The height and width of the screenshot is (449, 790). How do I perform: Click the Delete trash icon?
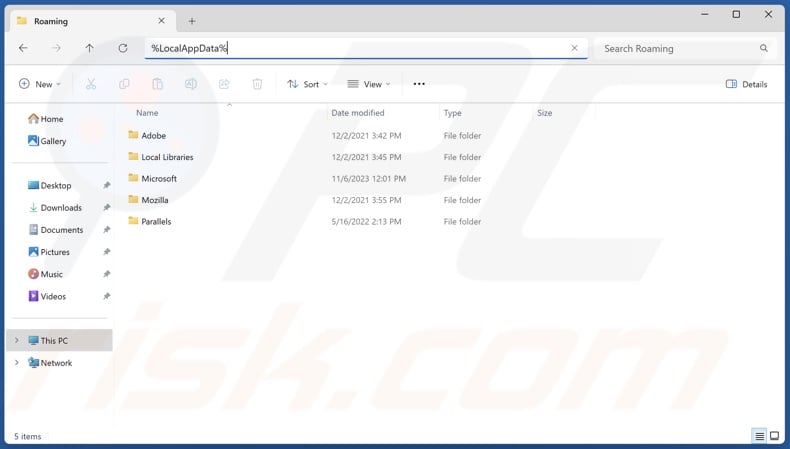257,84
